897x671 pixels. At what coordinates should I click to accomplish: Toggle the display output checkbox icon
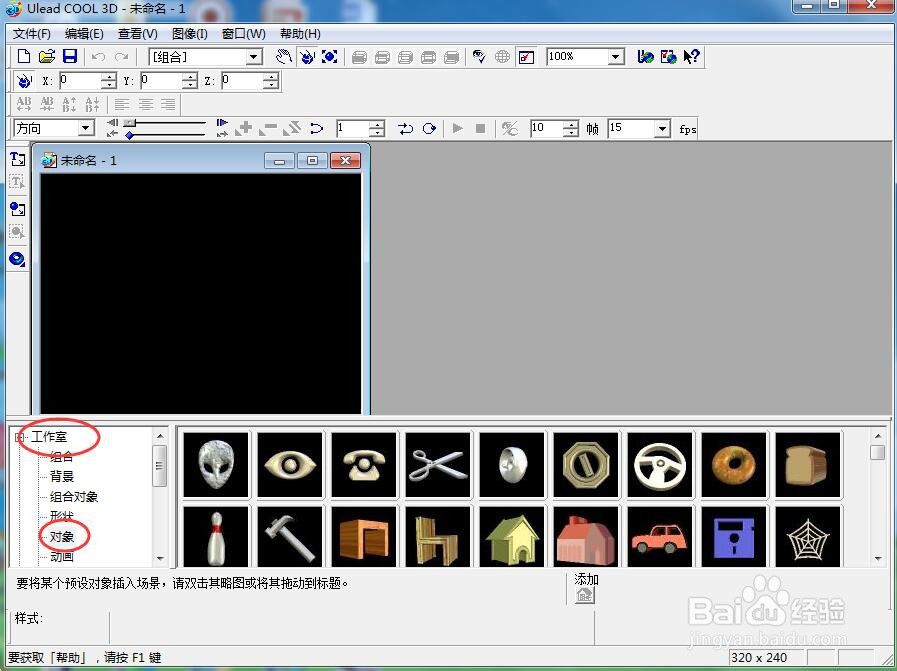(x=526, y=57)
